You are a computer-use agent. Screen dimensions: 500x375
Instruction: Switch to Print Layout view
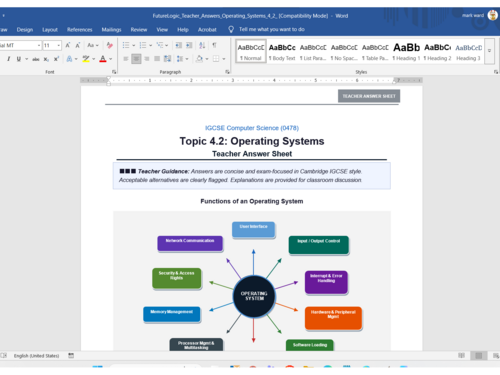[479, 356]
